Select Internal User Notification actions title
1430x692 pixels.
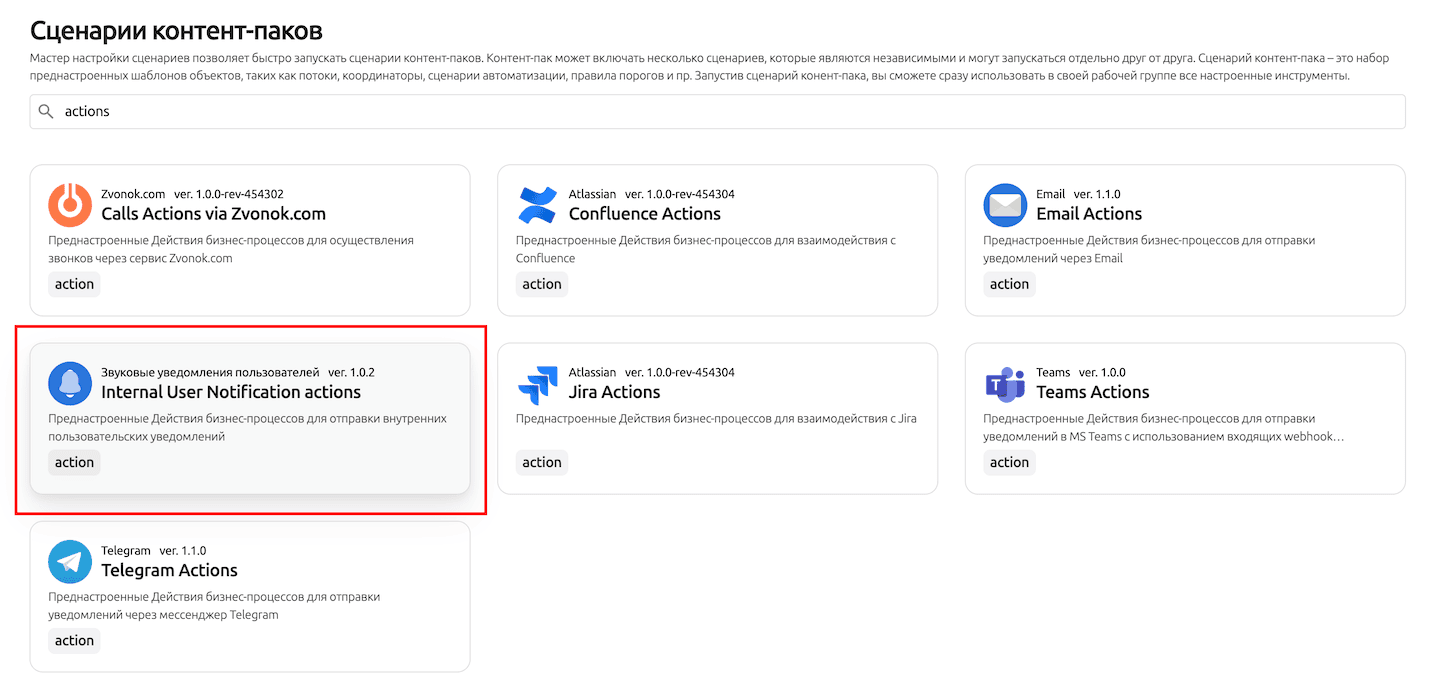[231, 392]
